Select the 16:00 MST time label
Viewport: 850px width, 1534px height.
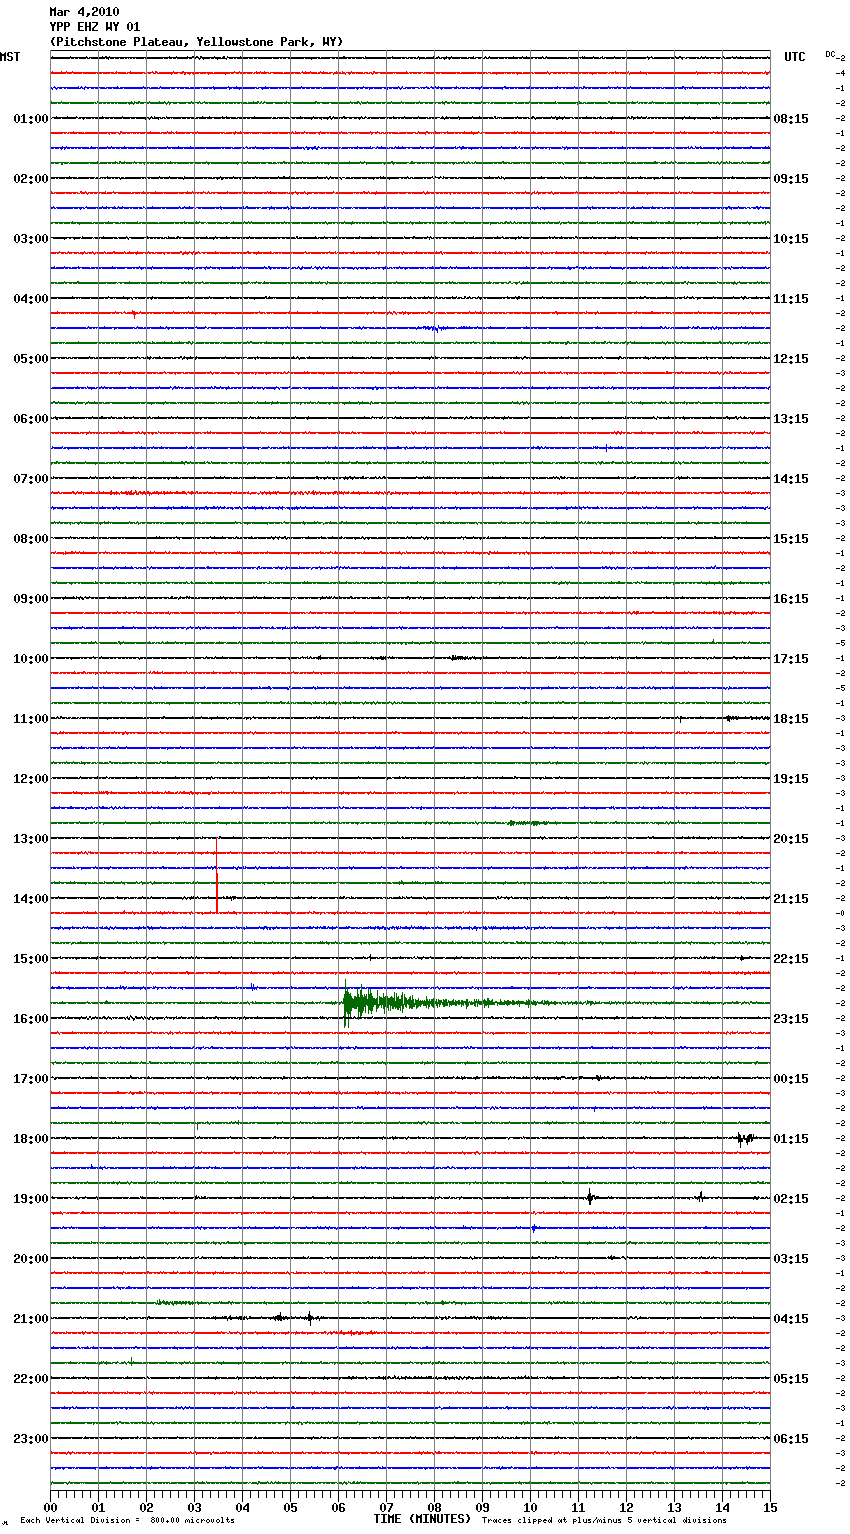click(x=30, y=1019)
